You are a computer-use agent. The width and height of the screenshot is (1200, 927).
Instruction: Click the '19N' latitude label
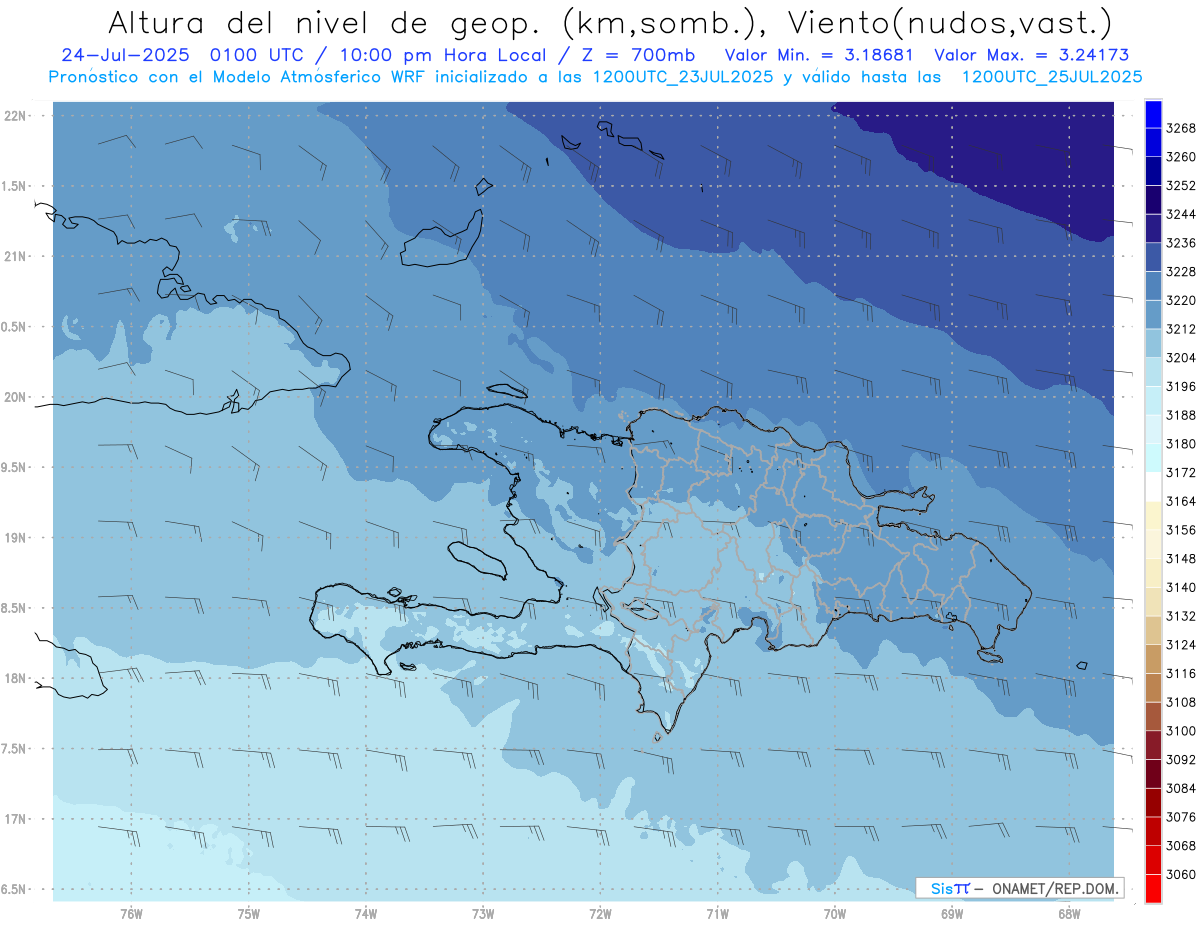pos(17,537)
